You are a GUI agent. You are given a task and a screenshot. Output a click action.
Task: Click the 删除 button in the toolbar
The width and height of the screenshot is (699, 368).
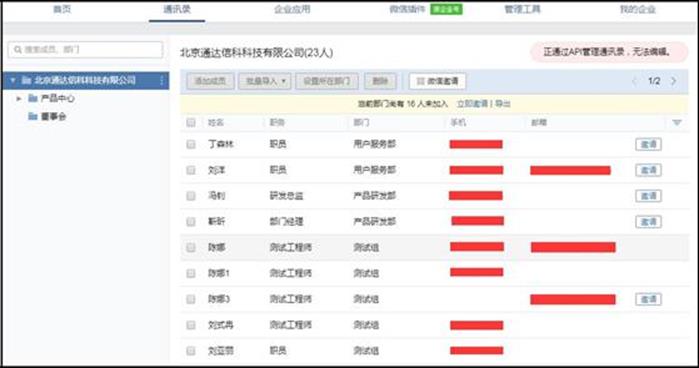click(x=380, y=81)
